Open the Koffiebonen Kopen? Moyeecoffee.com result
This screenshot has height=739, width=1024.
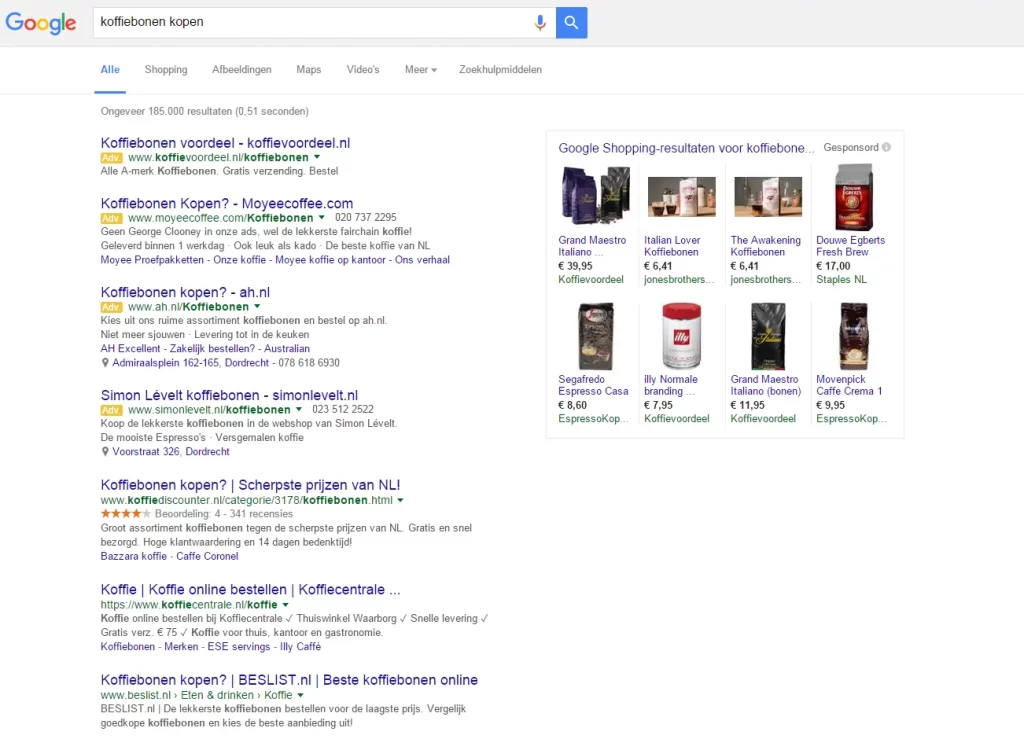[x=227, y=203]
